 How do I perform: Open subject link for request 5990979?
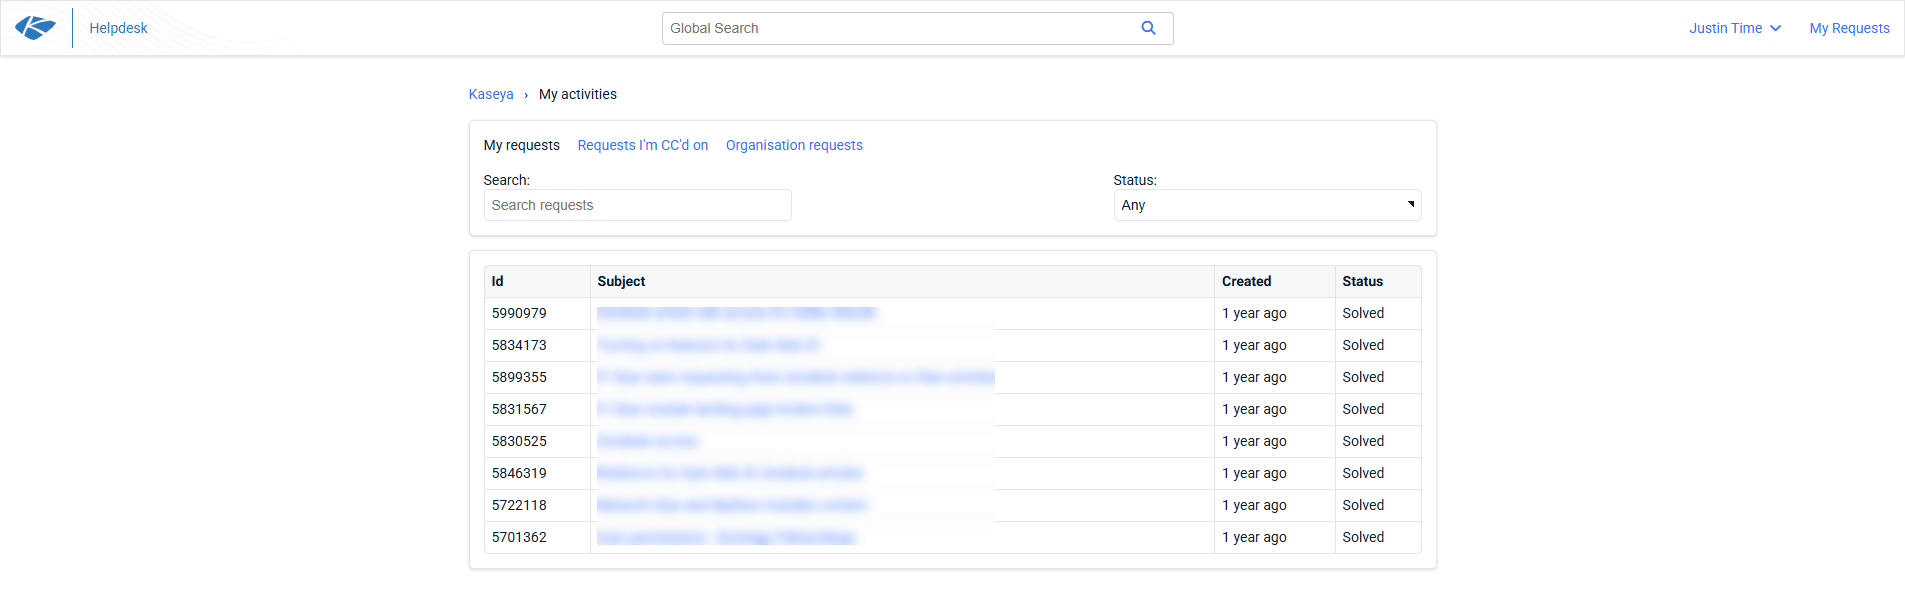click(x=735, y=313)
